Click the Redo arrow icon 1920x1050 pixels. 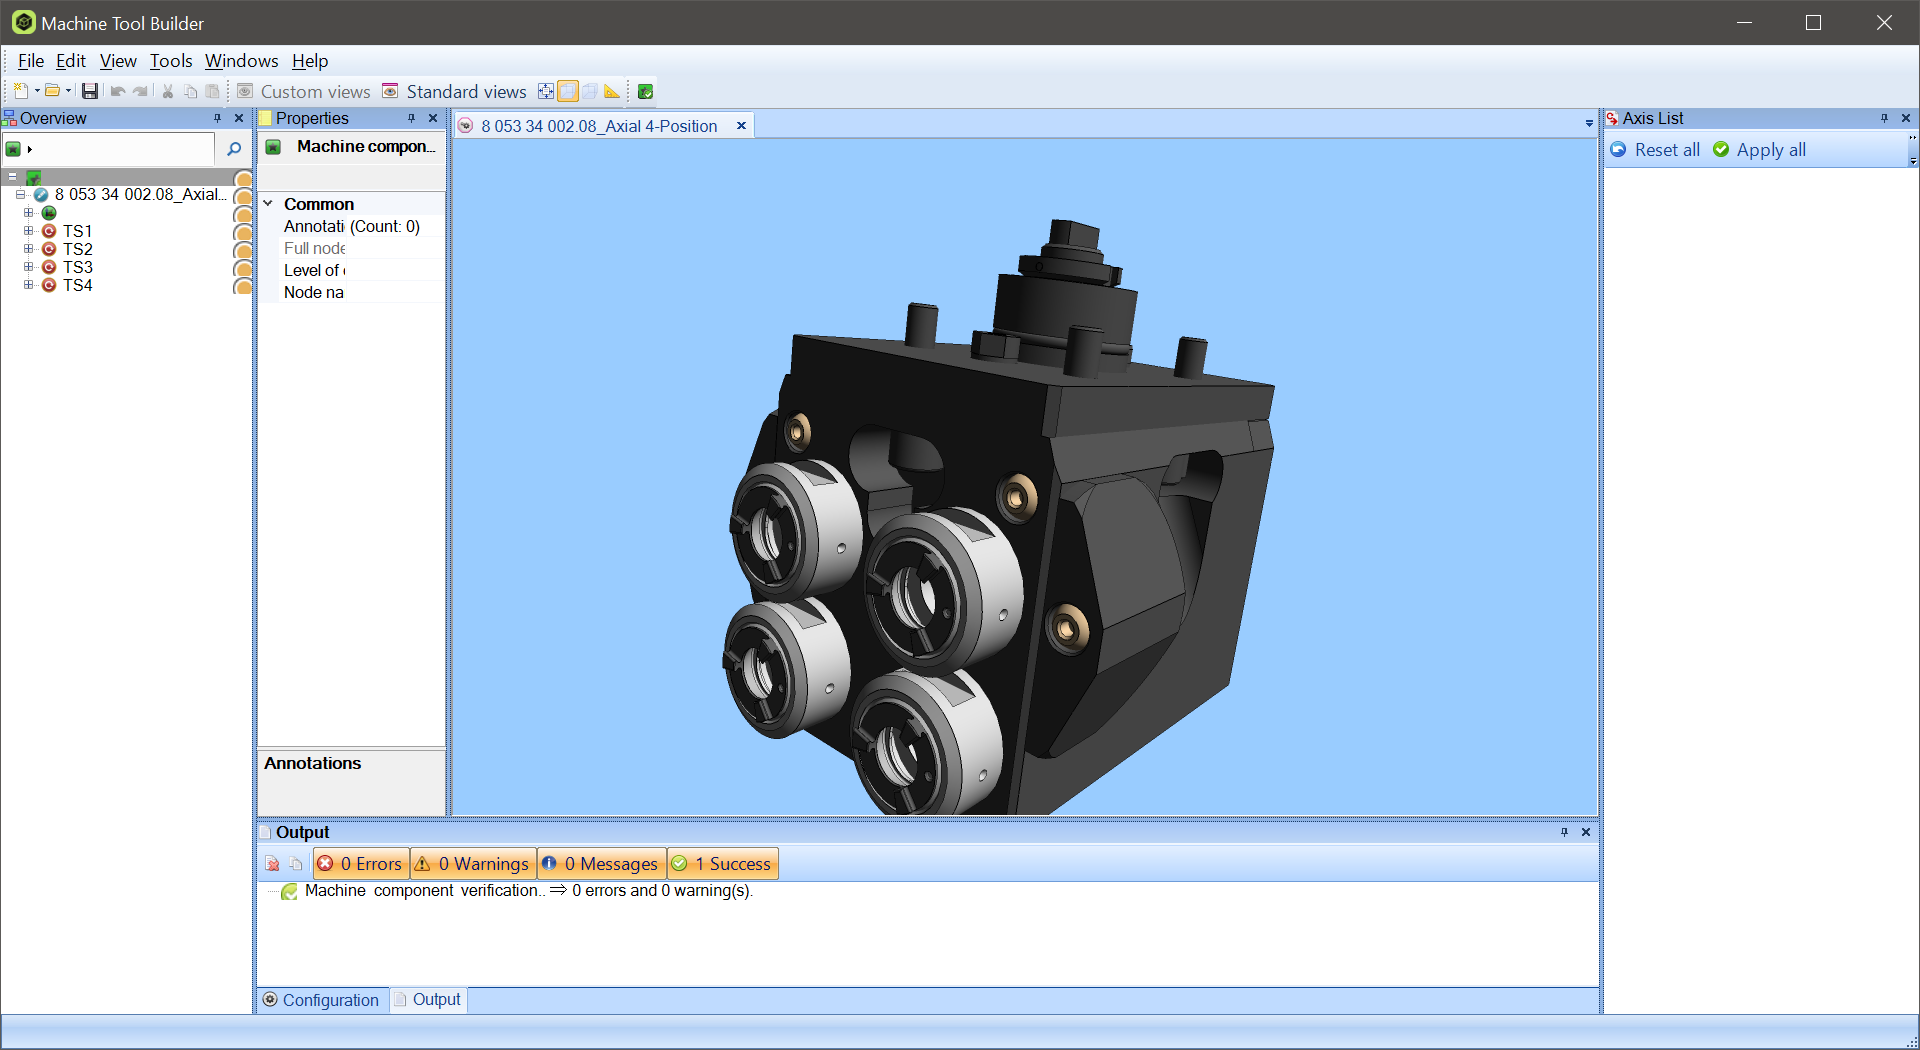tap(141, 91)
